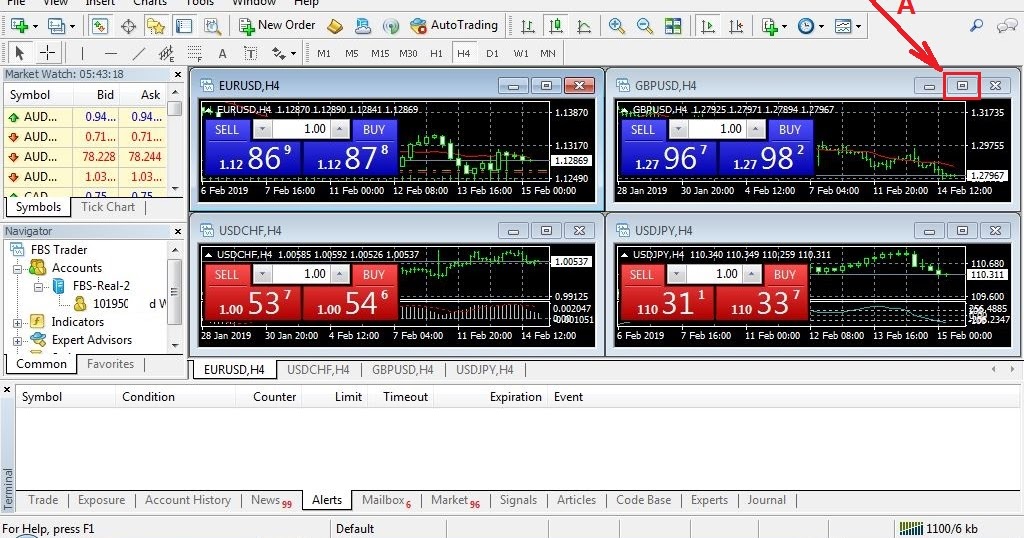Toggle the Market Watch window icon
Viewport: 1024px width, 538px height.
pos(99,26)
